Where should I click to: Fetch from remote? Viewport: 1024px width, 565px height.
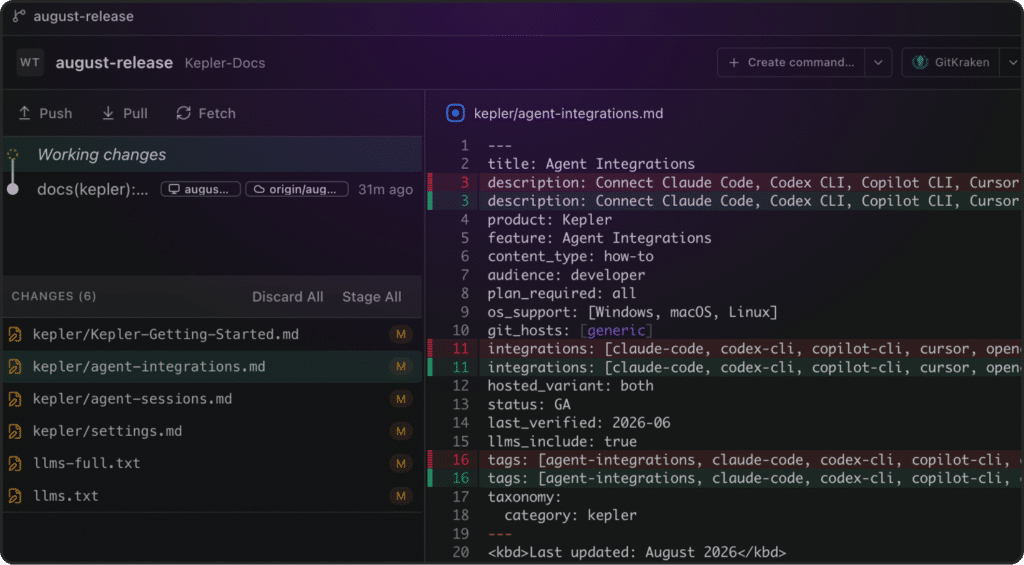coord(206,113)
